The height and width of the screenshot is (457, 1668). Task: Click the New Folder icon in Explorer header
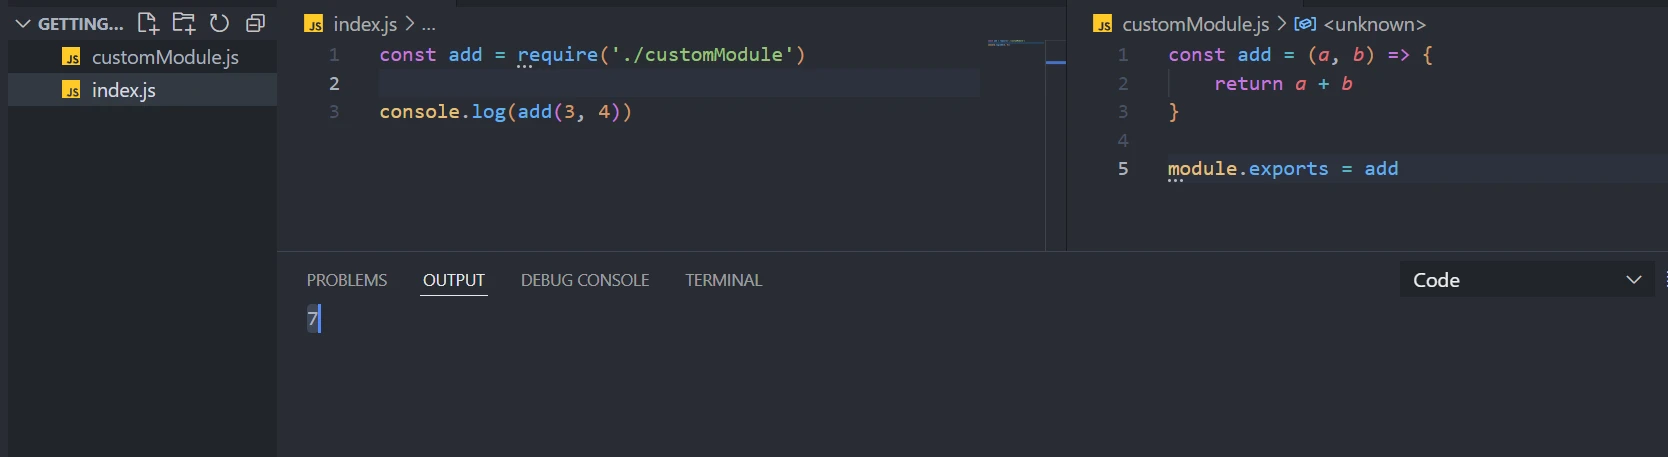coord(184,23)
